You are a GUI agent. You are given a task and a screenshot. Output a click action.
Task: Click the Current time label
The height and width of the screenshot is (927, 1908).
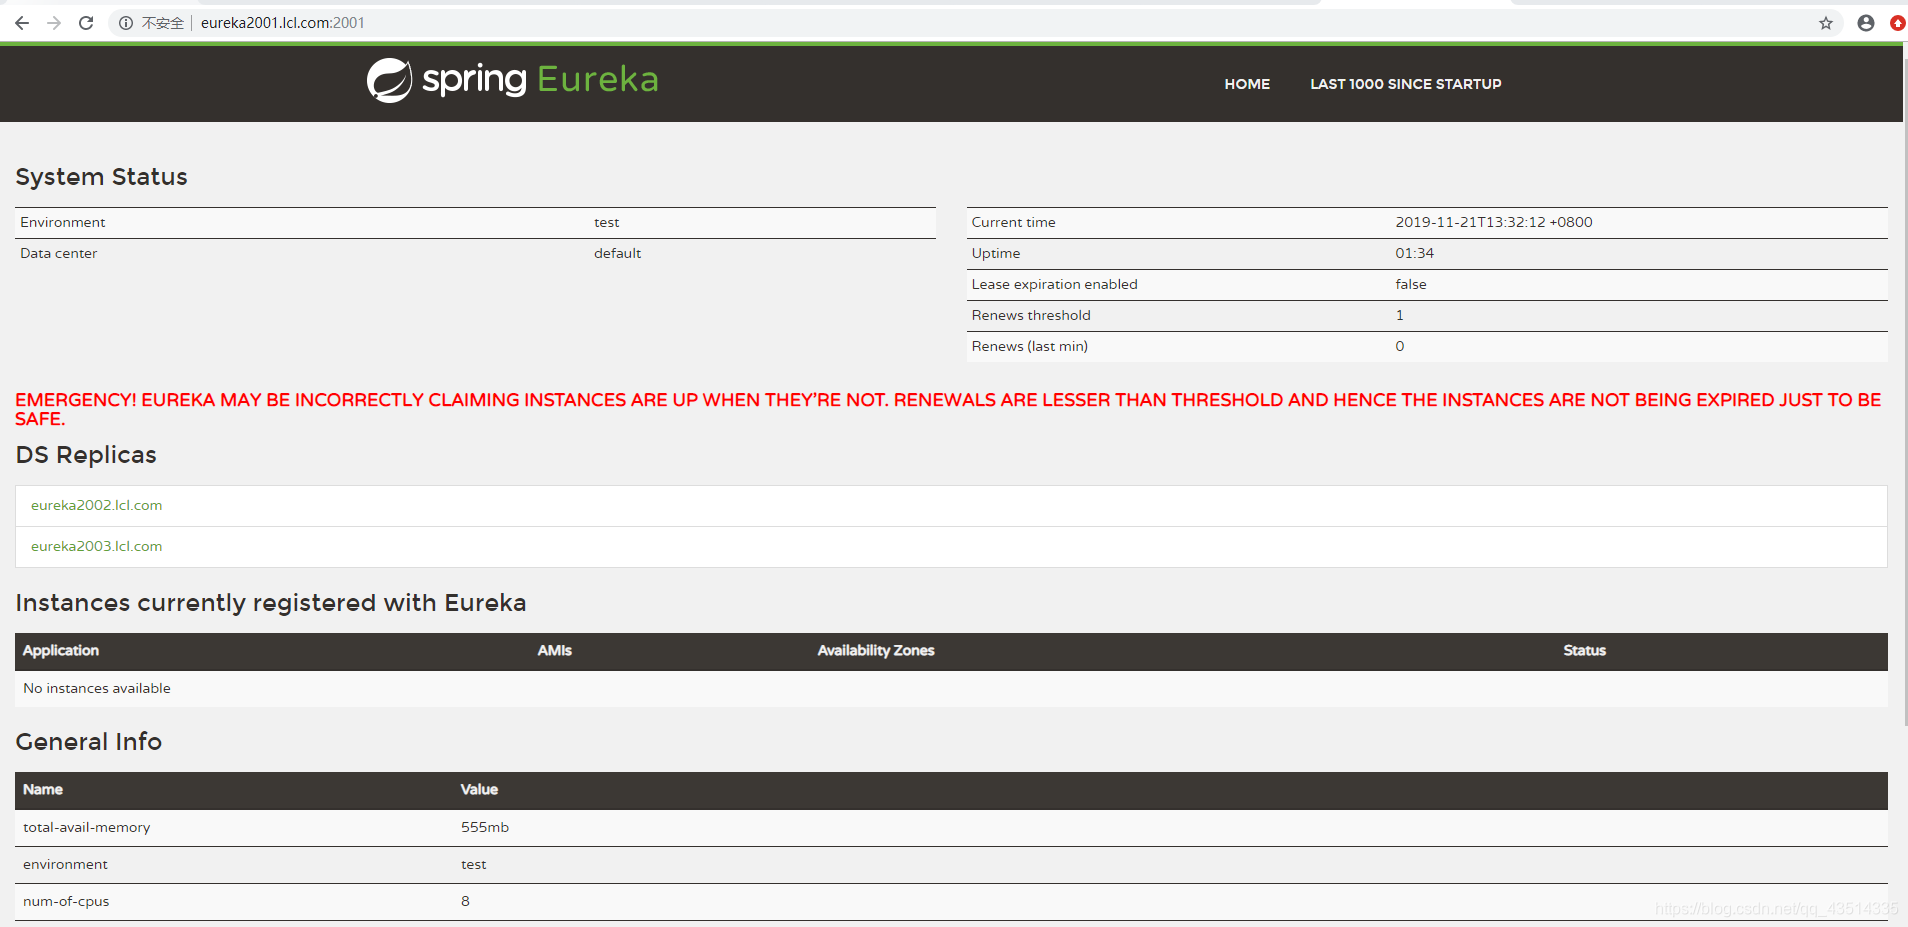[x=1013, y=222]
